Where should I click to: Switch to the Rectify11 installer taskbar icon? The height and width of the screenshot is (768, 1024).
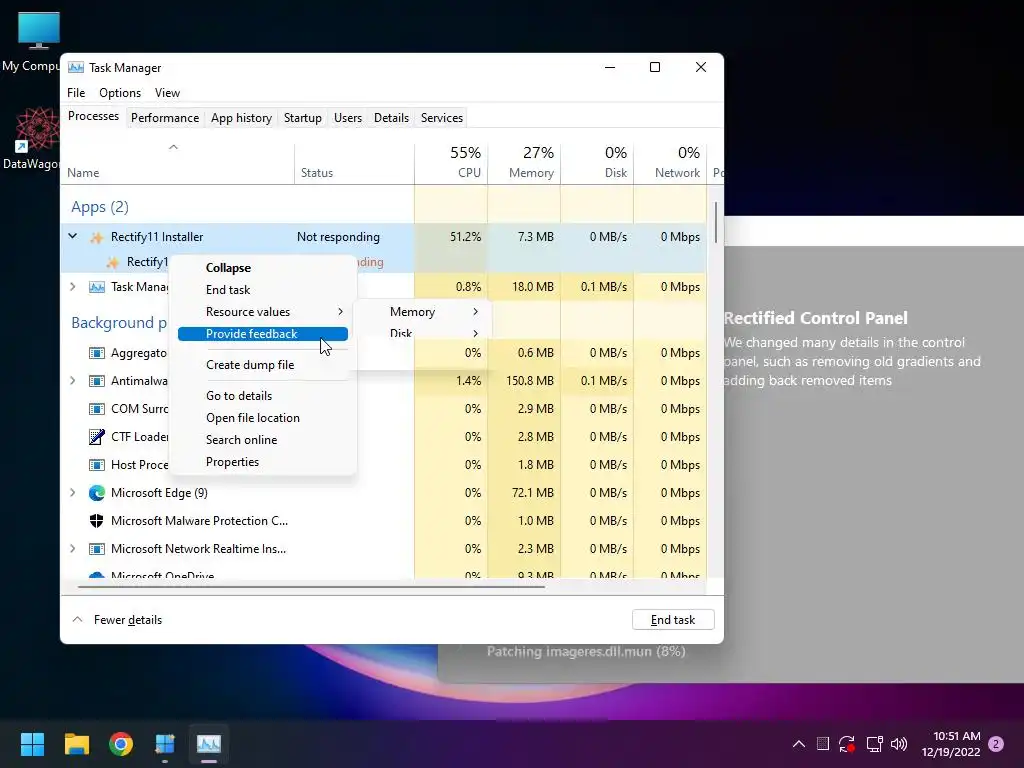165,744
